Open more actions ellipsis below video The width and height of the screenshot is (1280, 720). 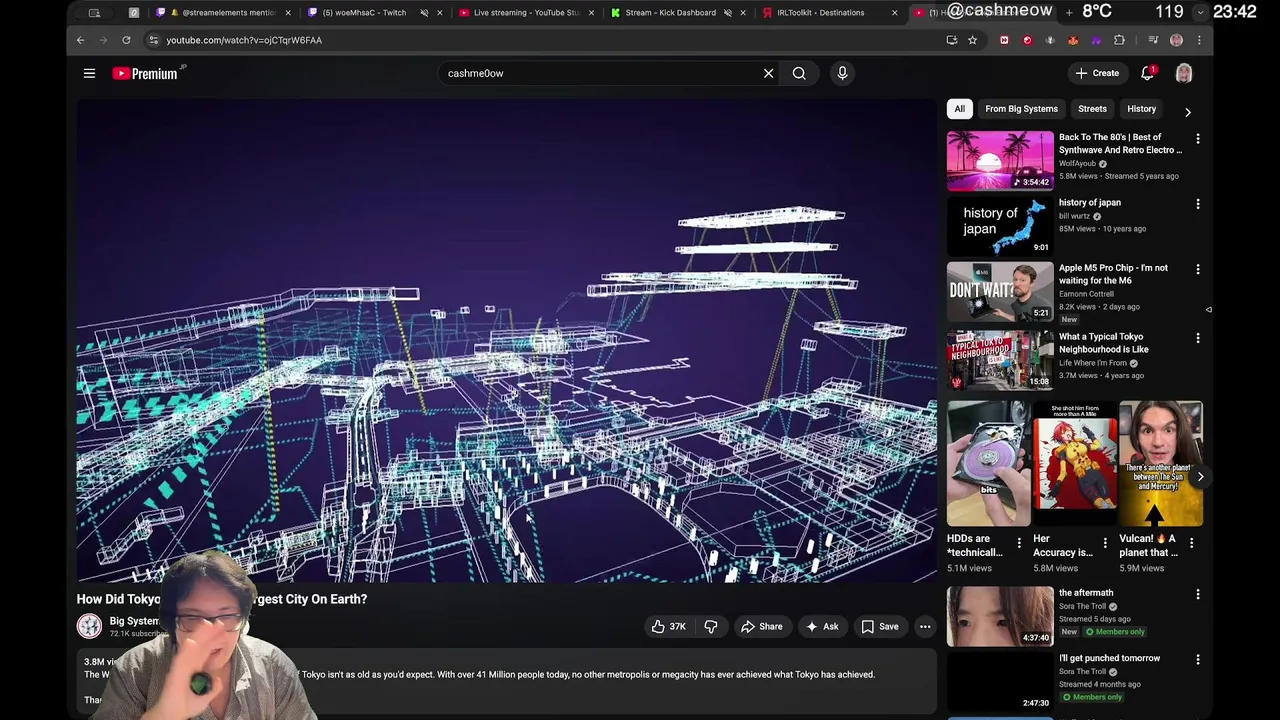coord(925,627)
